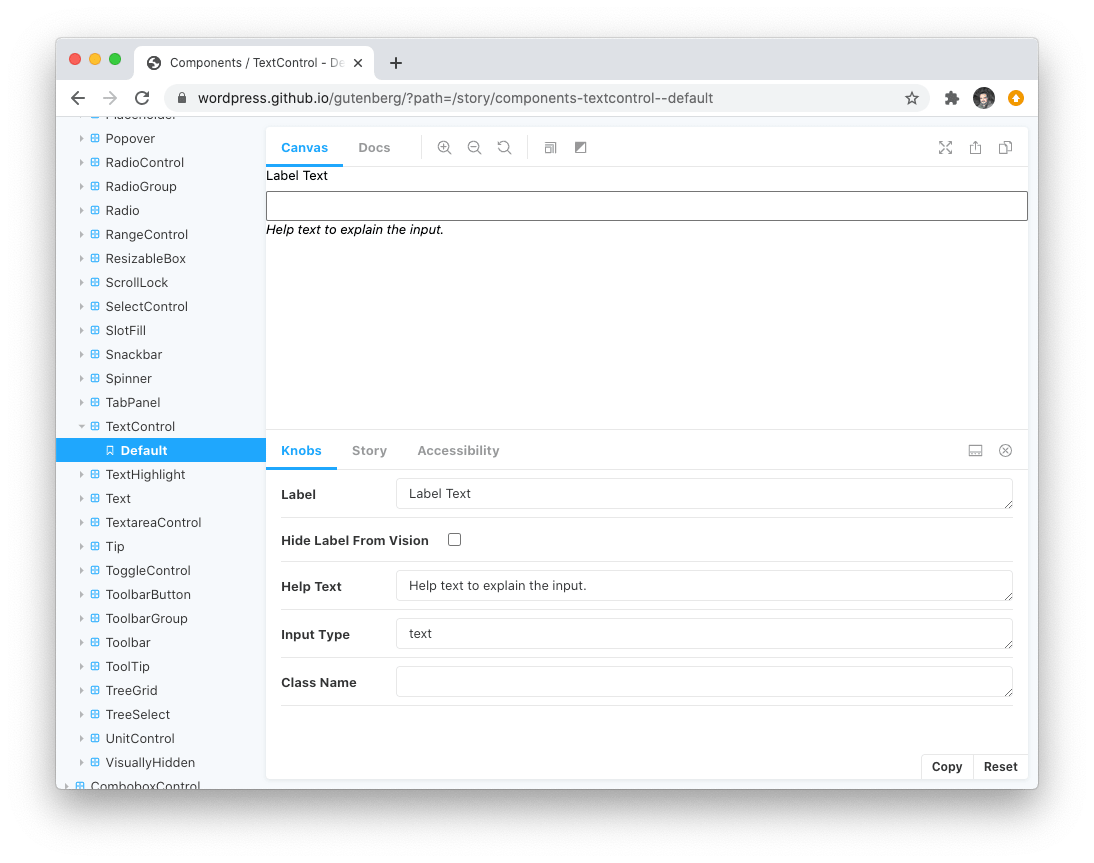Expand the SelectControl tree arrow
This screenshot has width=1094, height=863.
pos(82,306)
